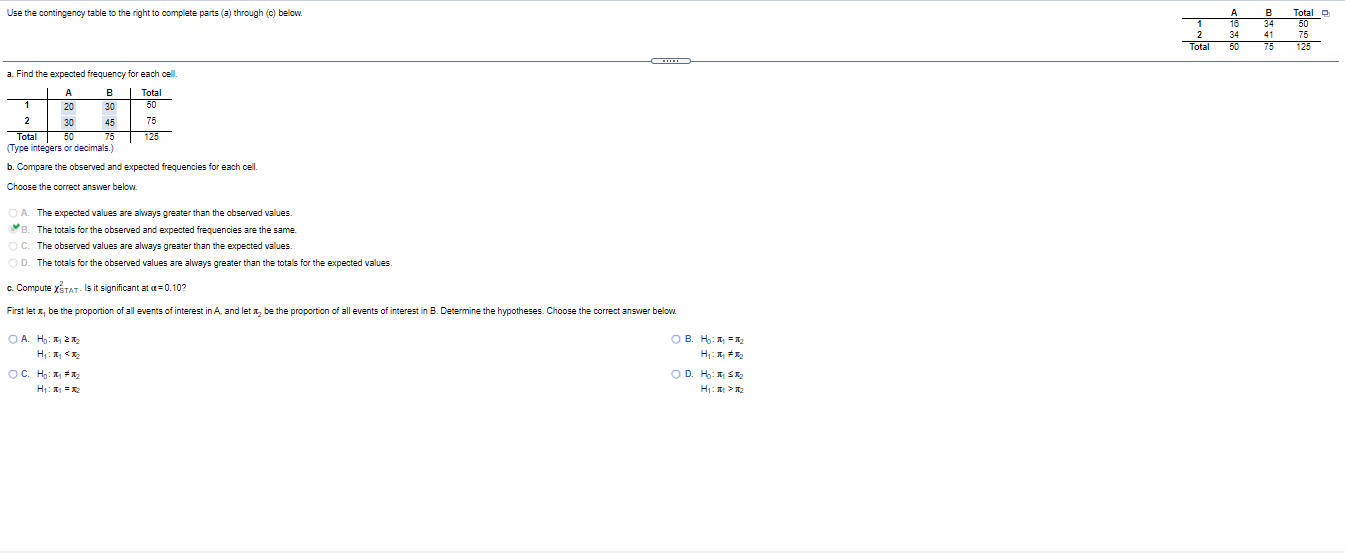This screenshot has width=1345, height=553.
Task: Click 'b. Compare the observed and expected' prompt
Action: [x=132, y=167]
